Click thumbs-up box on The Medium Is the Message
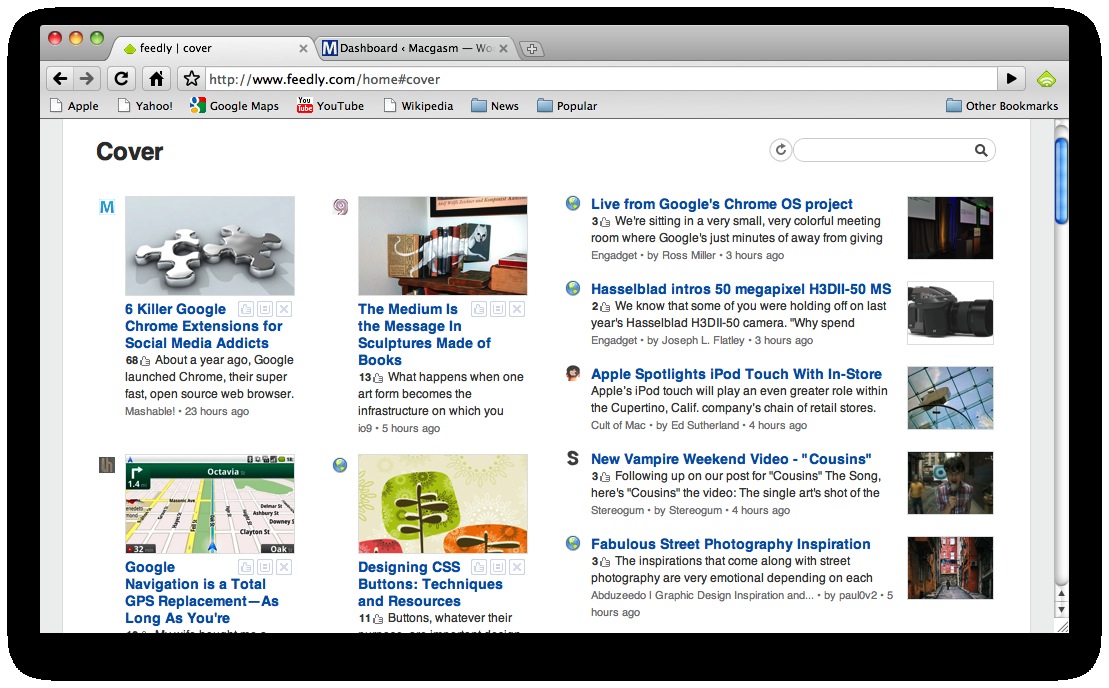This screenshot has width=1109, height=688. click(x=479, y=309)
